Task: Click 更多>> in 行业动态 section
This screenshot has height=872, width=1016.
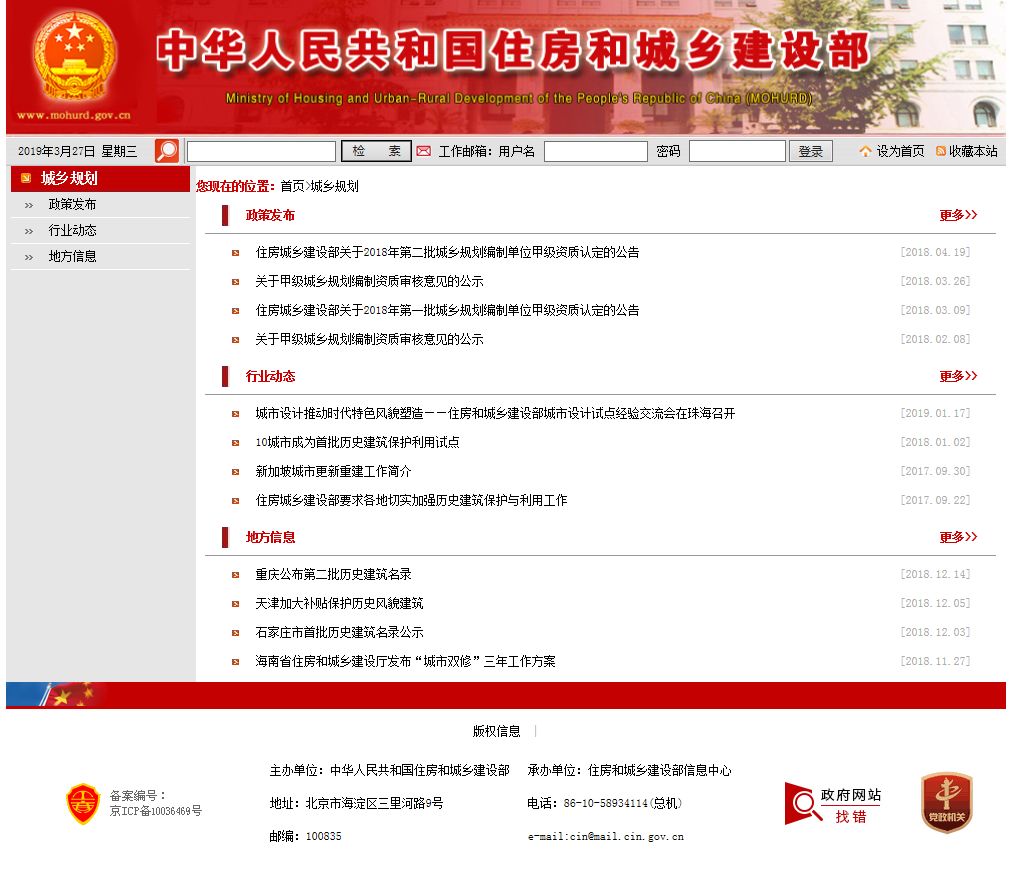Action: [958, 376]
